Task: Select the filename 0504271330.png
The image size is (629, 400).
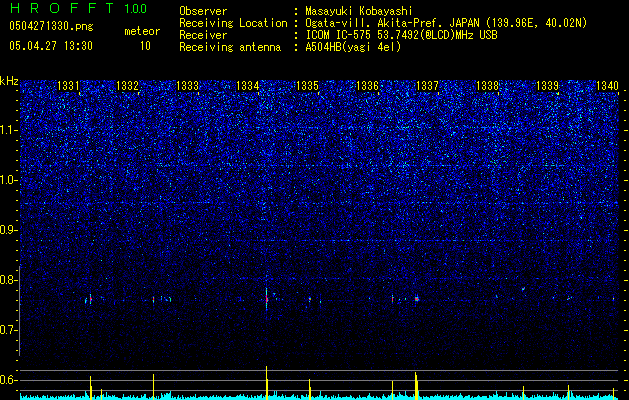Action: point(51,26)
